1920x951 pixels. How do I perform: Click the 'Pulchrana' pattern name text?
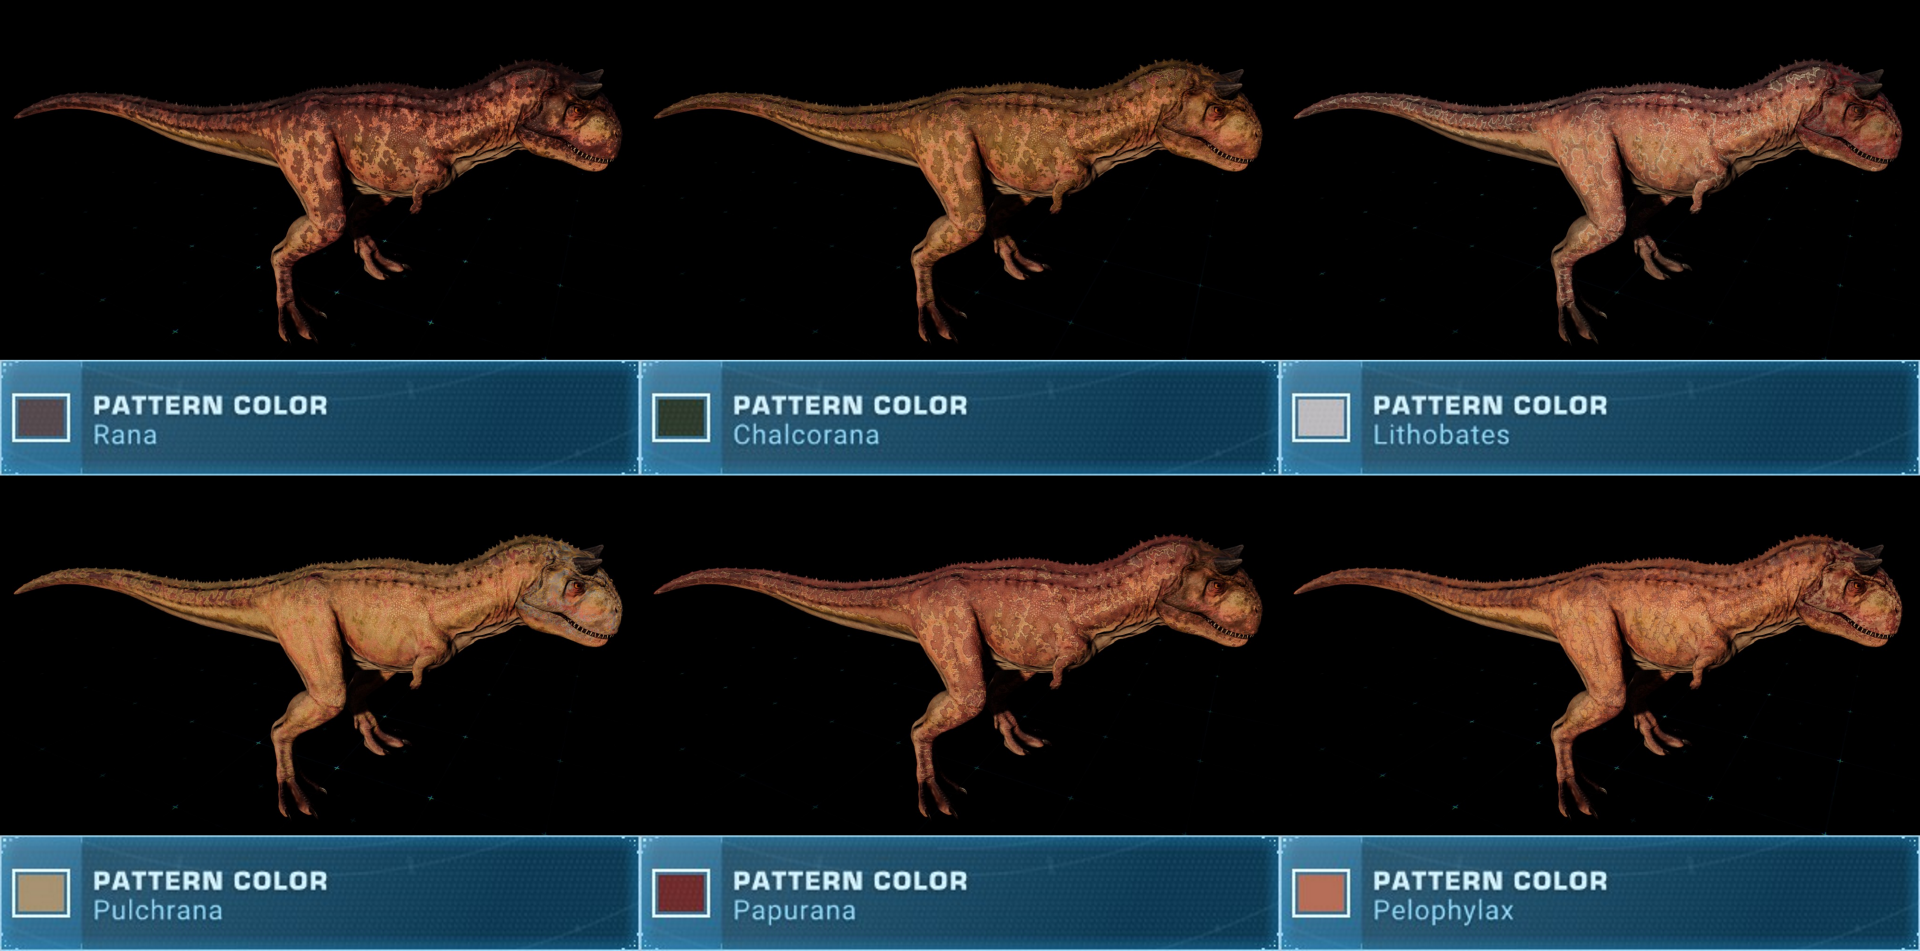158,911
